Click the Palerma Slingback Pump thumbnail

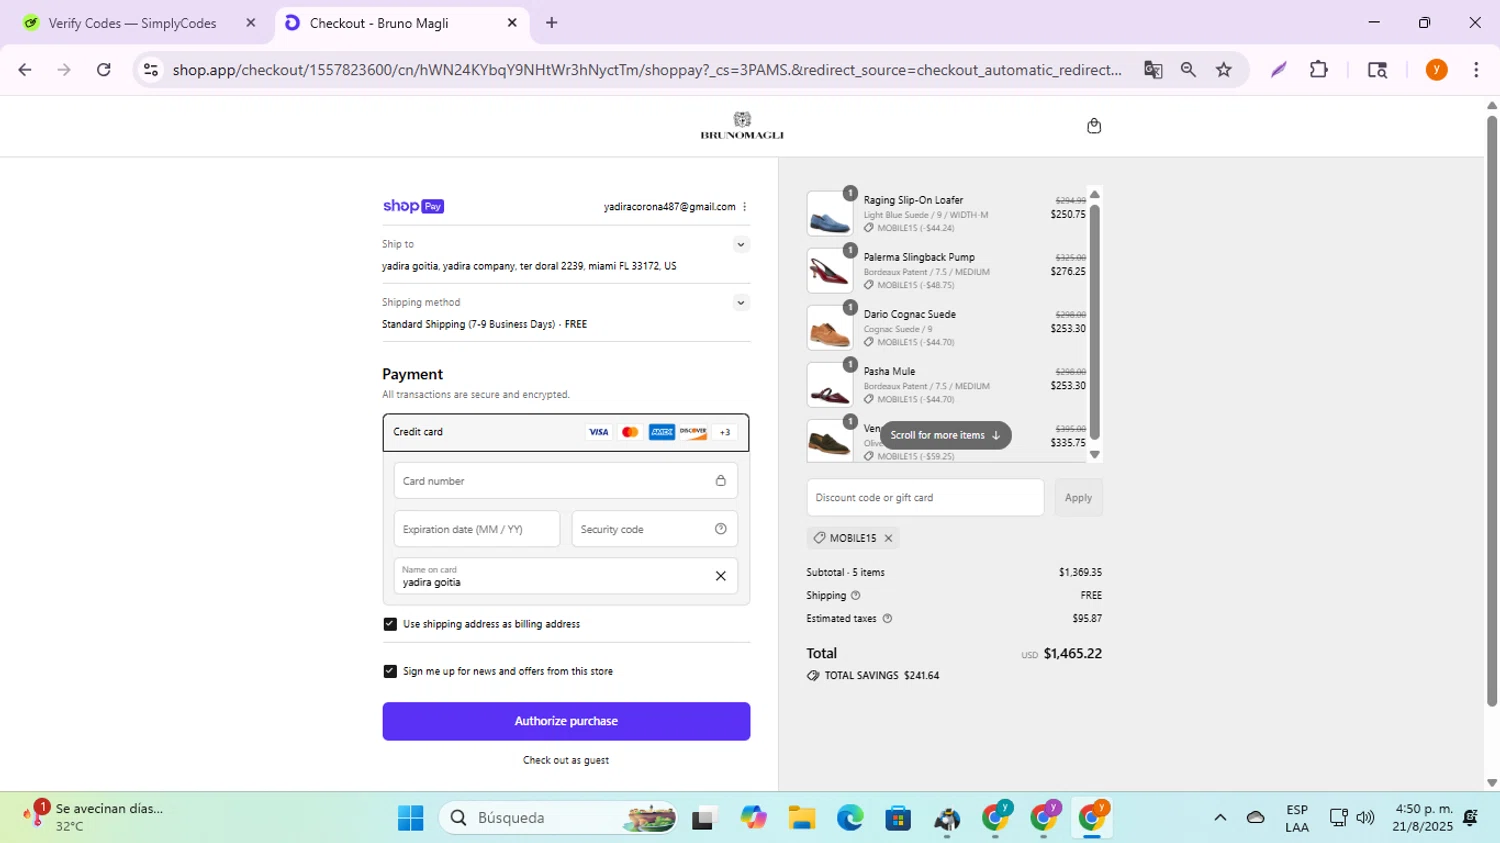(x=830, y=271)
